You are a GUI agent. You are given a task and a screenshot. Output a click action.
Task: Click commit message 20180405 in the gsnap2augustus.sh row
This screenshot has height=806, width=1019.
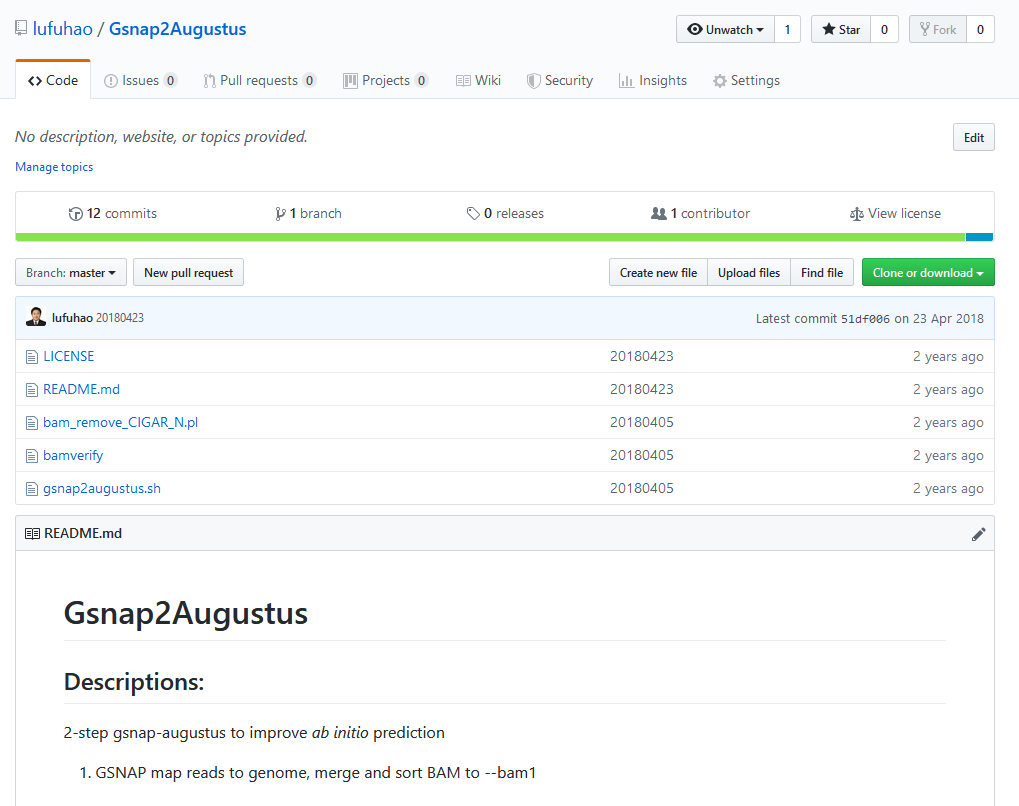[641, 488]
